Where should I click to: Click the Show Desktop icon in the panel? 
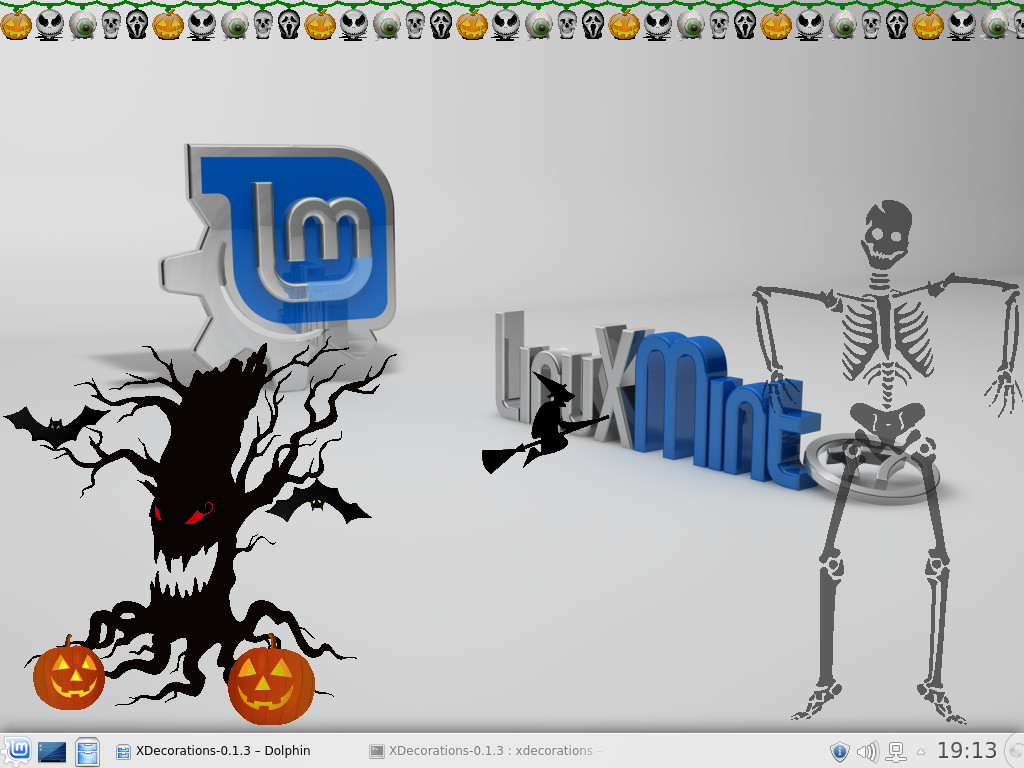click(x=52, y=752)
